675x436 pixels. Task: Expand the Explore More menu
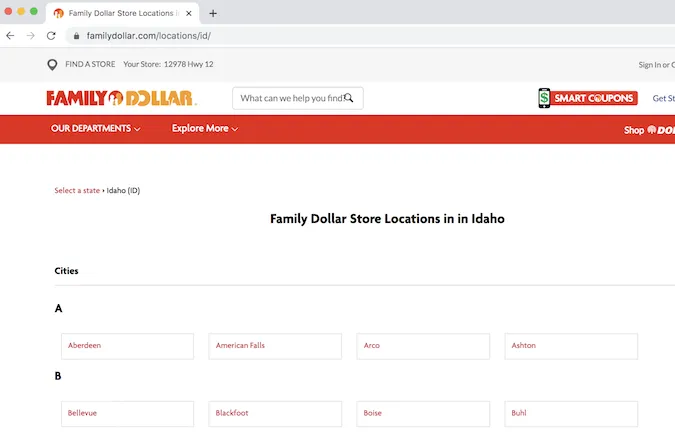pos(205,129)
